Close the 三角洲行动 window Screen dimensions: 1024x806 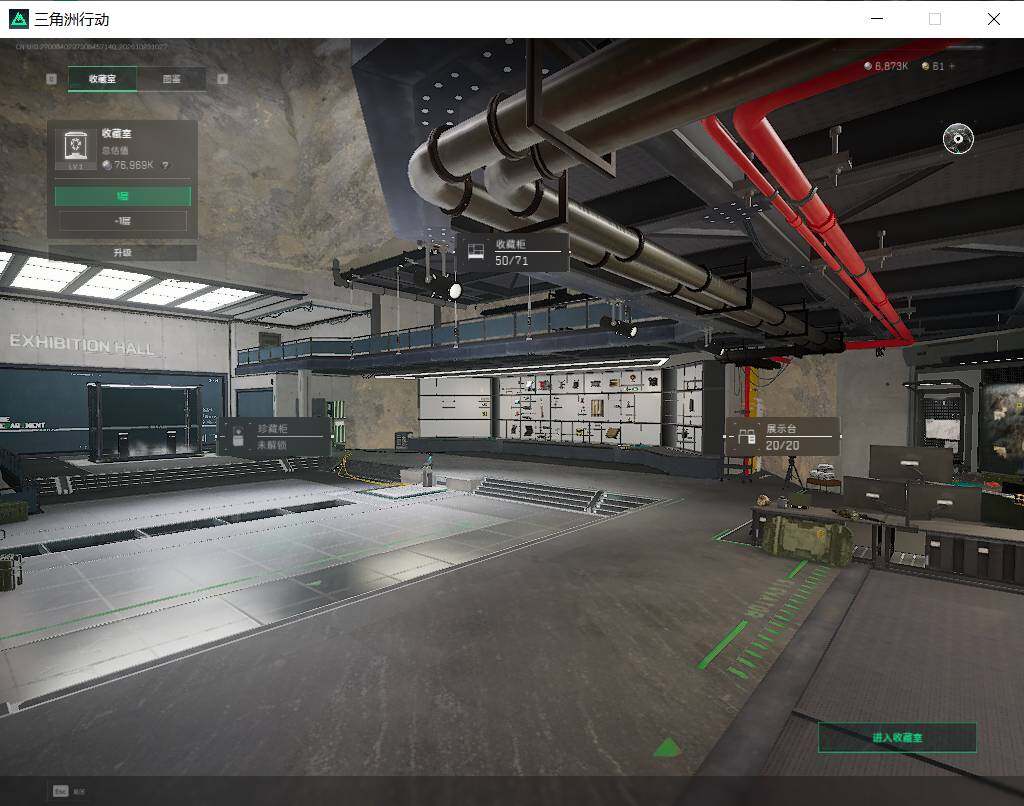coord(993,19)
